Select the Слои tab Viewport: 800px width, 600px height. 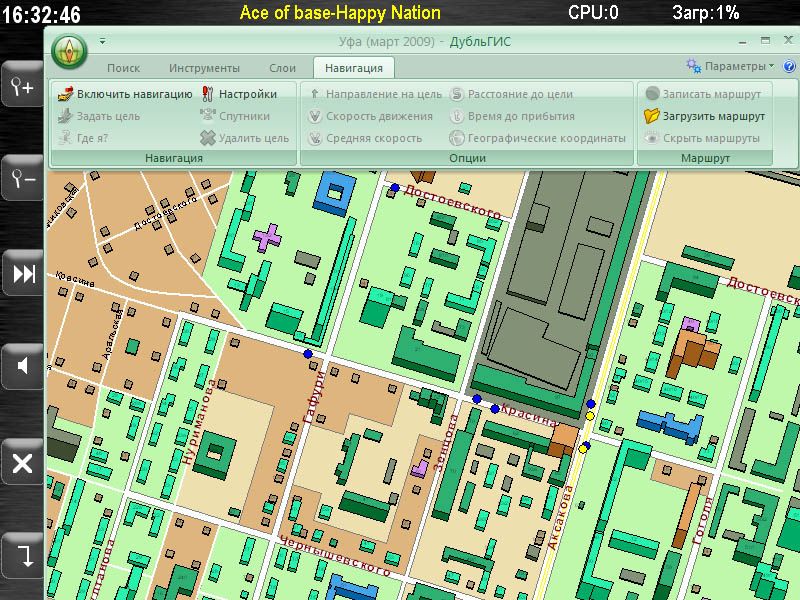[282, 68]
